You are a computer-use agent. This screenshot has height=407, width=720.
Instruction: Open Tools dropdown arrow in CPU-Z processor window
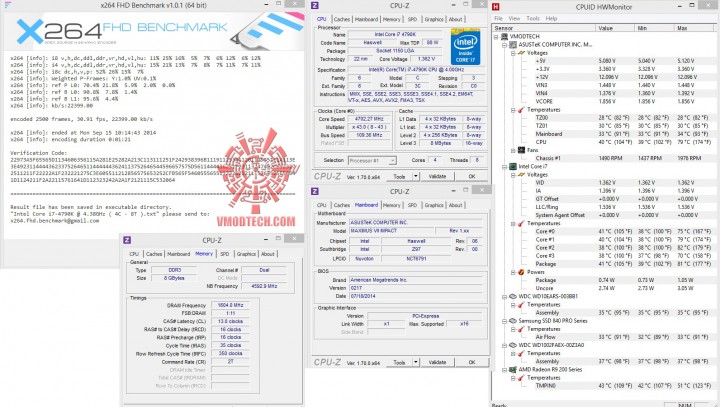coord(416,176)
